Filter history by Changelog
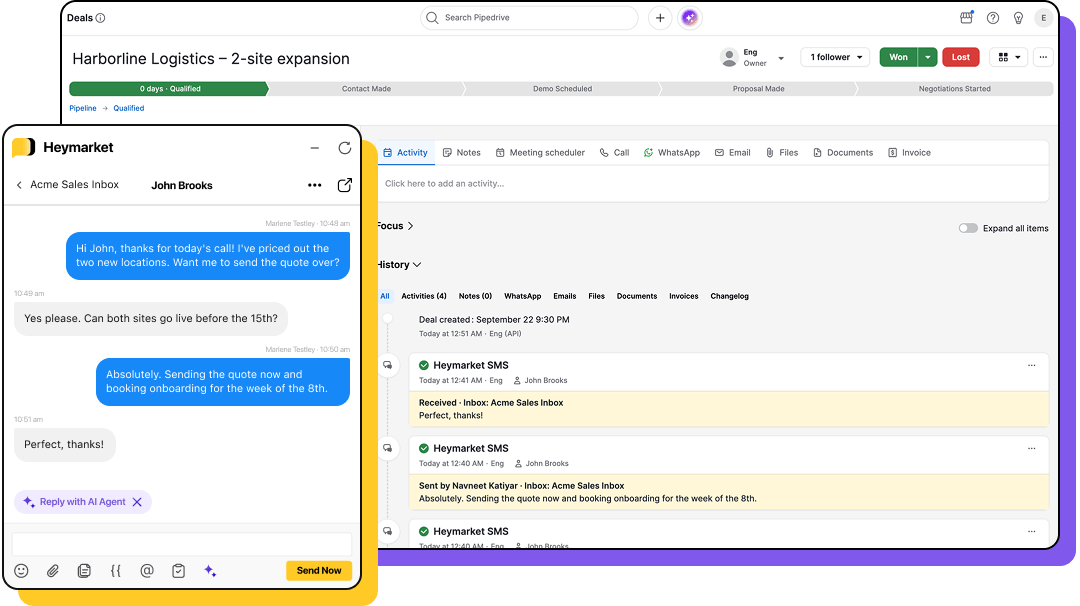The height and width of the screenshot is (606, 1080). (x=729, y=296)
